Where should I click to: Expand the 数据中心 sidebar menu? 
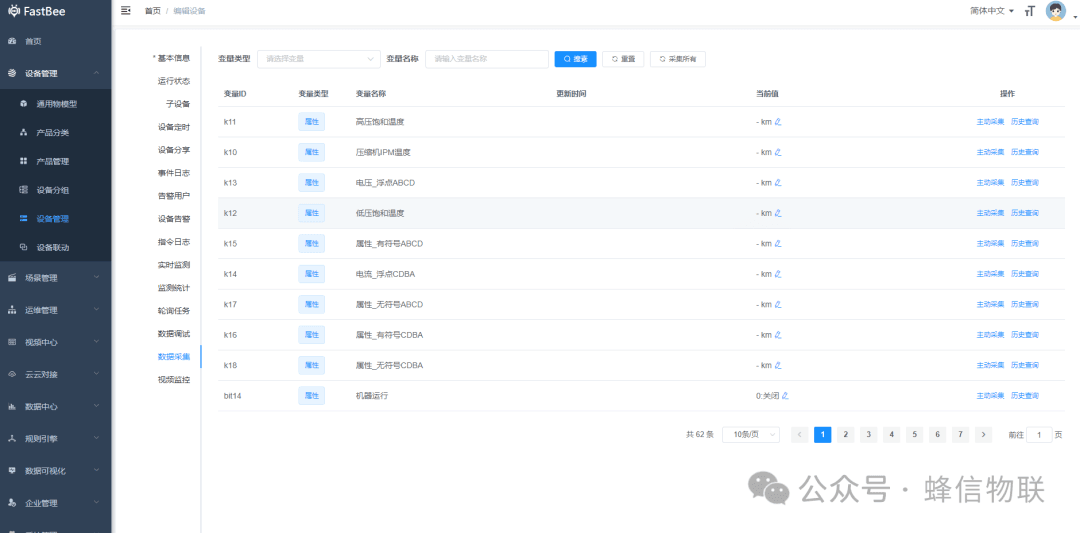56,406
